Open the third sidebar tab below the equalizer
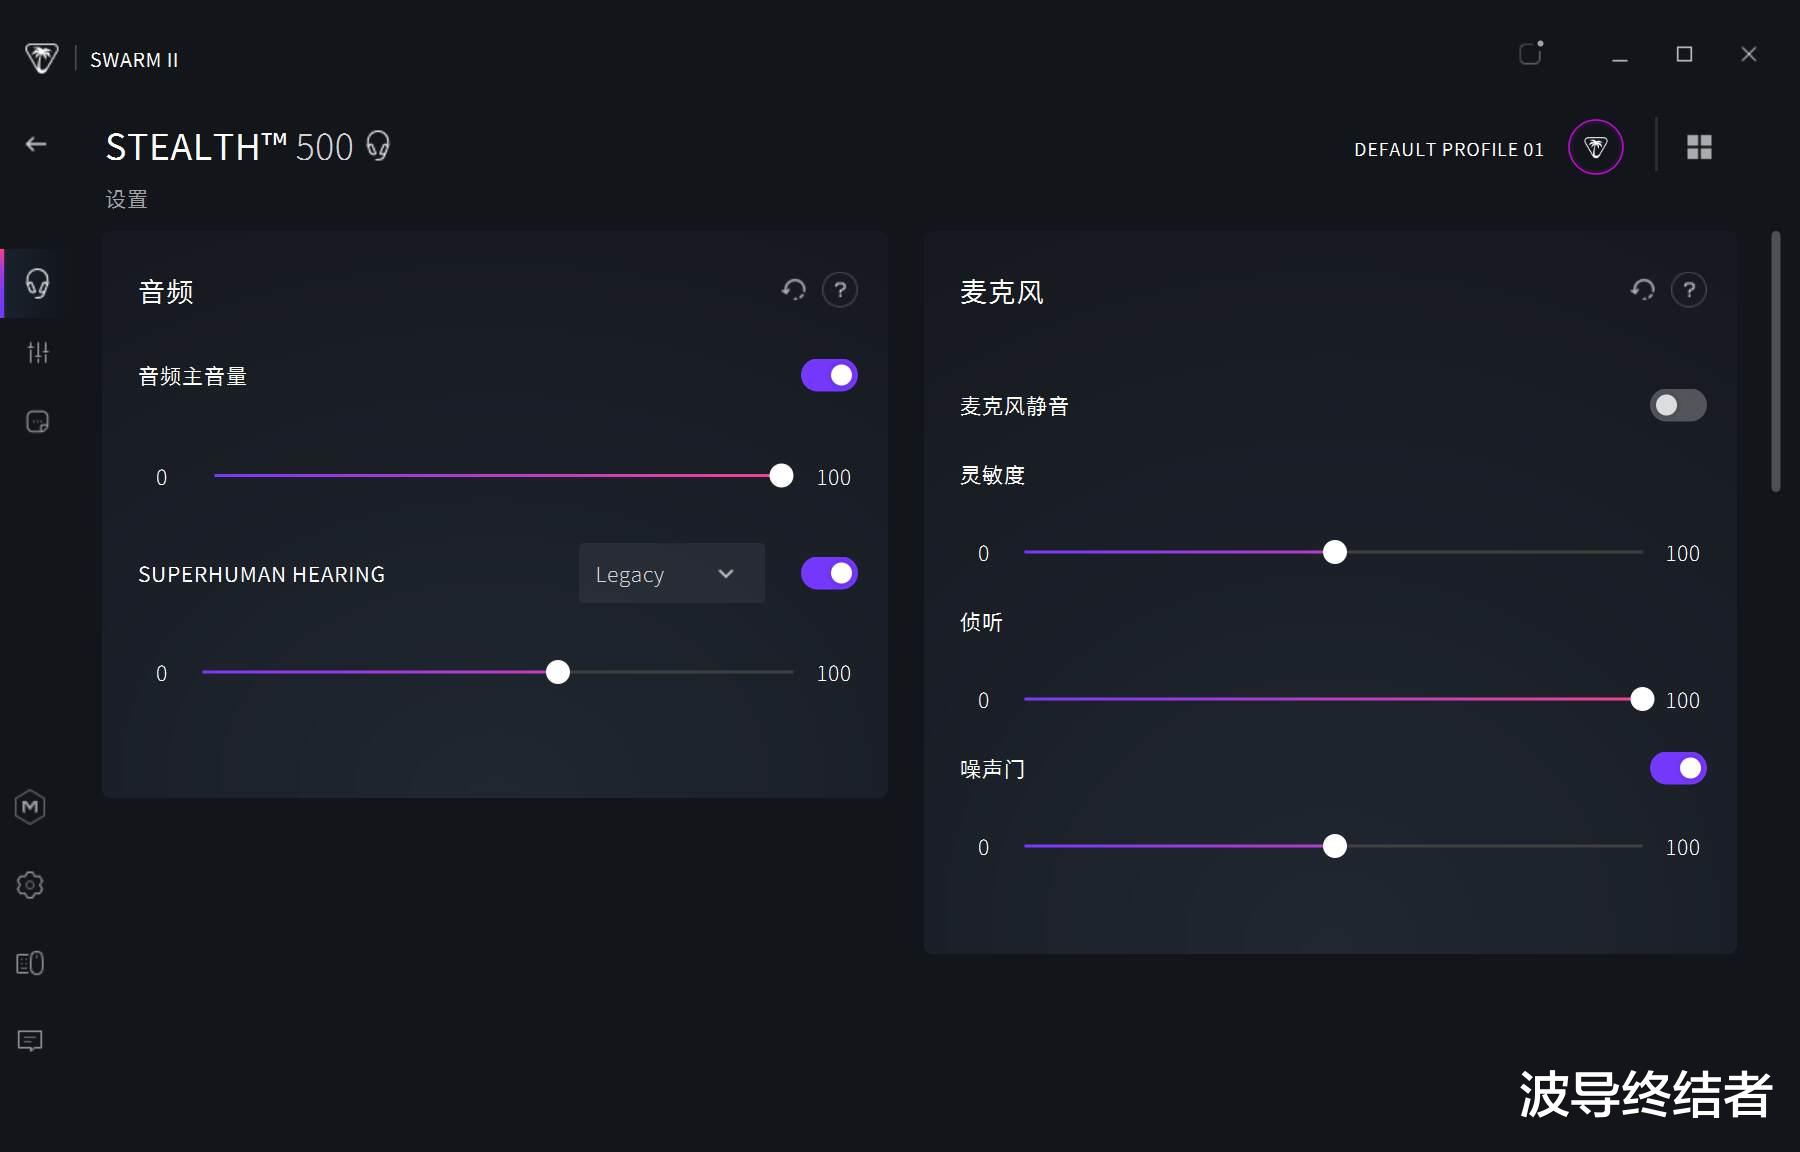 pyautogui.click(x=38, y=422)
